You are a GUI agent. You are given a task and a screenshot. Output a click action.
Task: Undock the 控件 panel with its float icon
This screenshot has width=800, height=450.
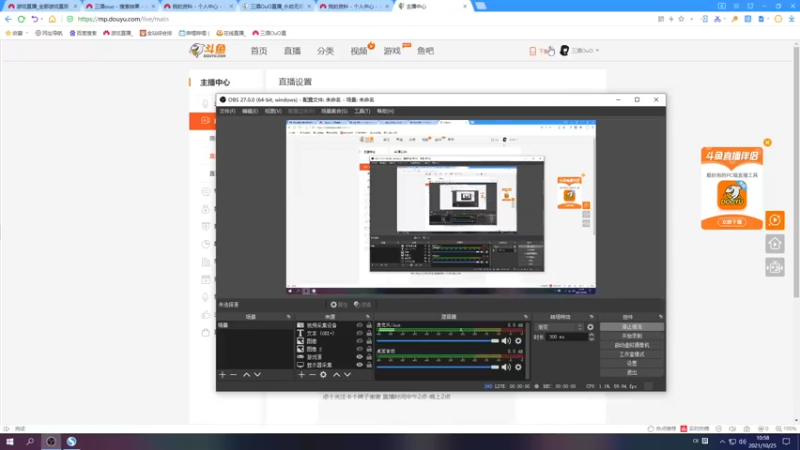point(660,317)
